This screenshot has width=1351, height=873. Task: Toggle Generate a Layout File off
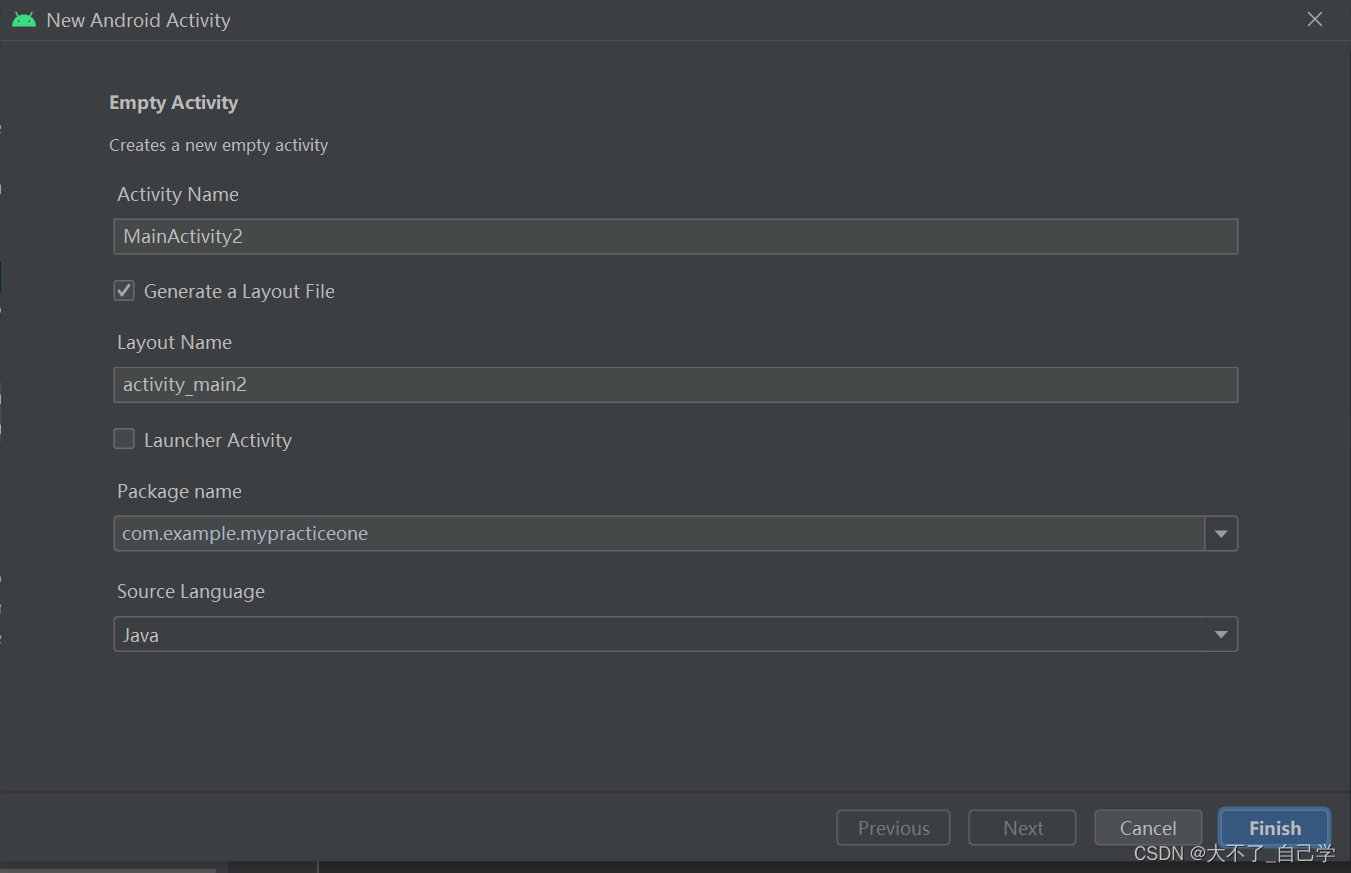123,290
